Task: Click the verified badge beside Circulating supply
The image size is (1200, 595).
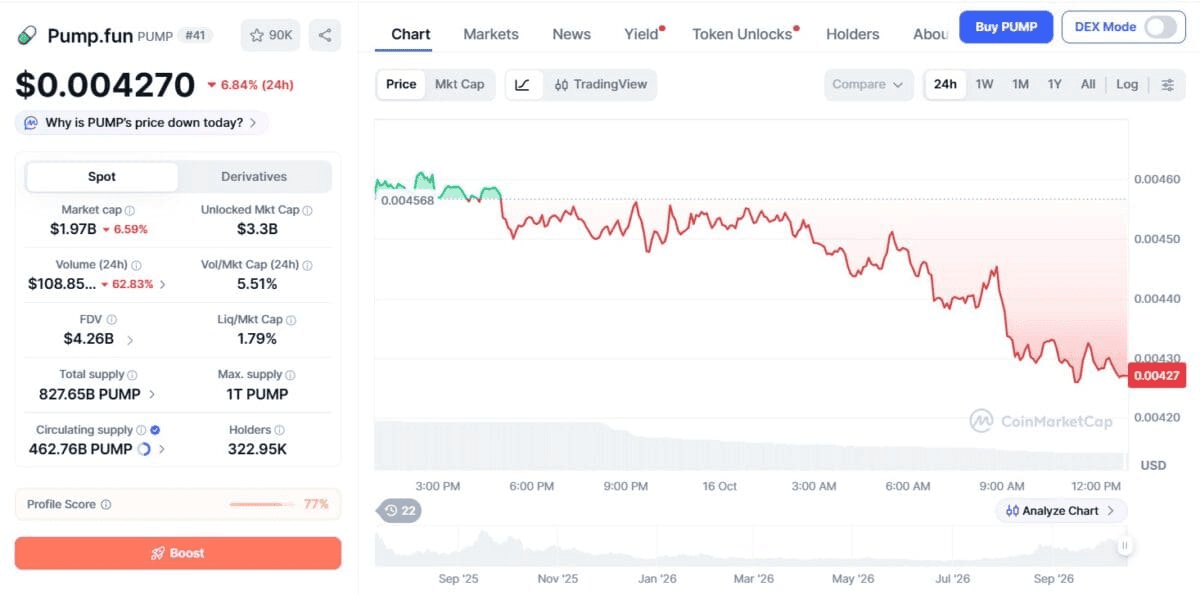Action: 155,430
